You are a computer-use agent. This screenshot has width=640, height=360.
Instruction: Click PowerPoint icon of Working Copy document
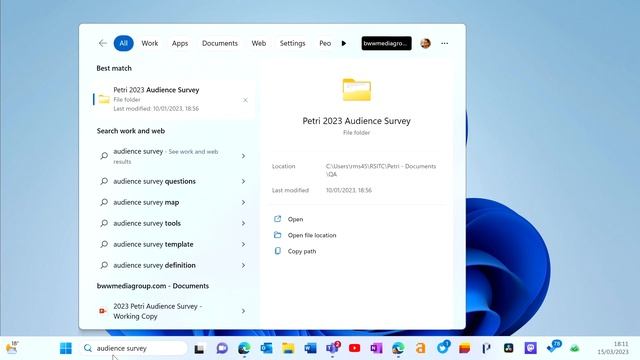point(103,311)
